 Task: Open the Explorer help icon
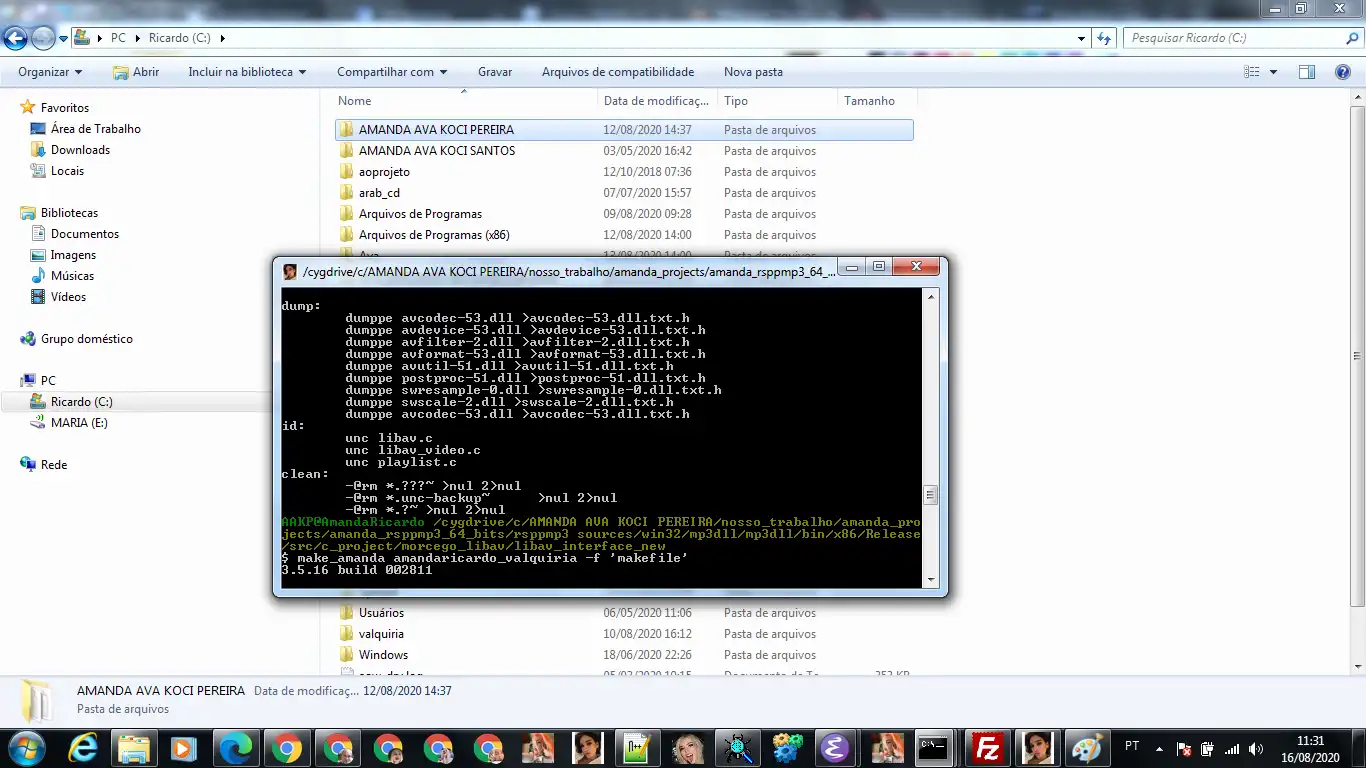(1344, 72)
